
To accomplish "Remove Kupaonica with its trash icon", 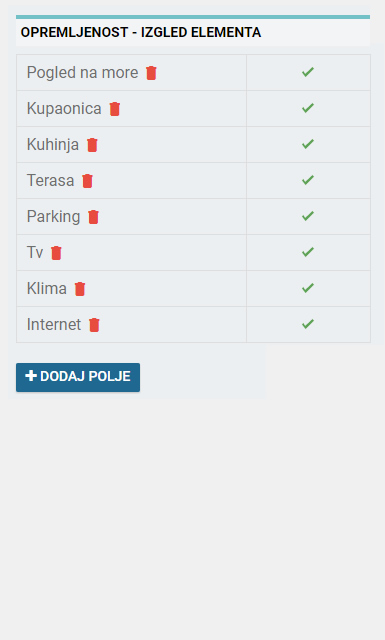I will click(115, 109).
